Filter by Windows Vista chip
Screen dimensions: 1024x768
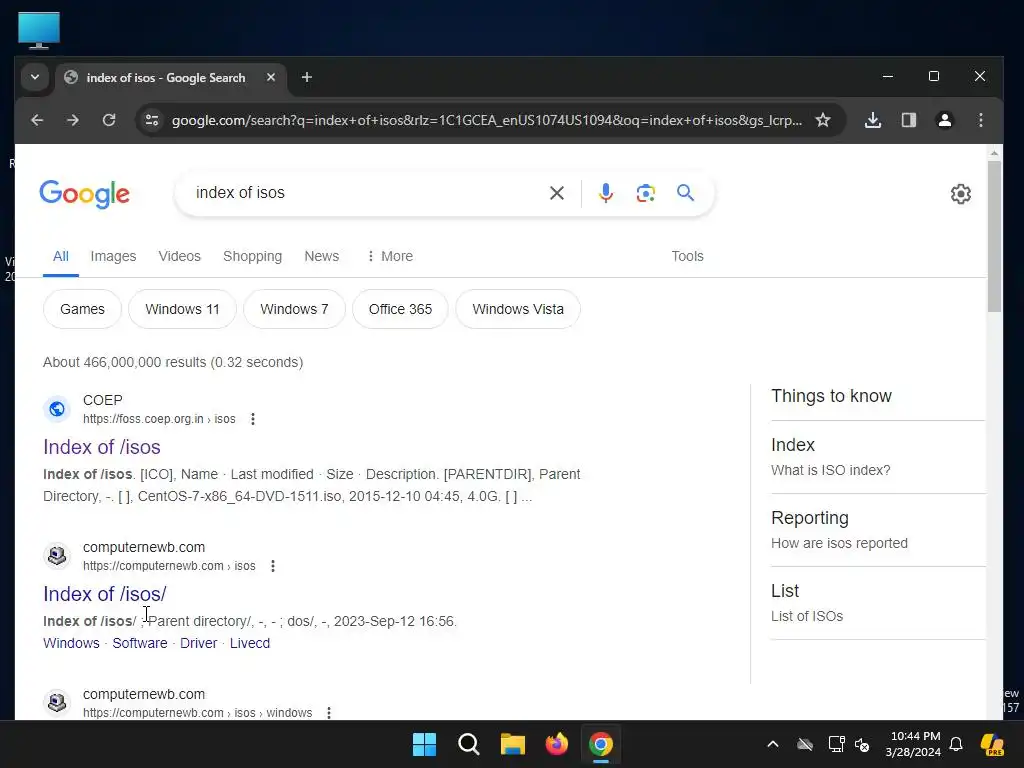(518, 309)
